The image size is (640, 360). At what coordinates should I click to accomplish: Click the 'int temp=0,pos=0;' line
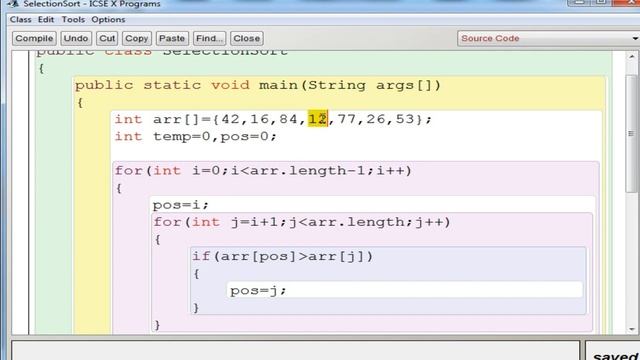click(x=196, y=136)
